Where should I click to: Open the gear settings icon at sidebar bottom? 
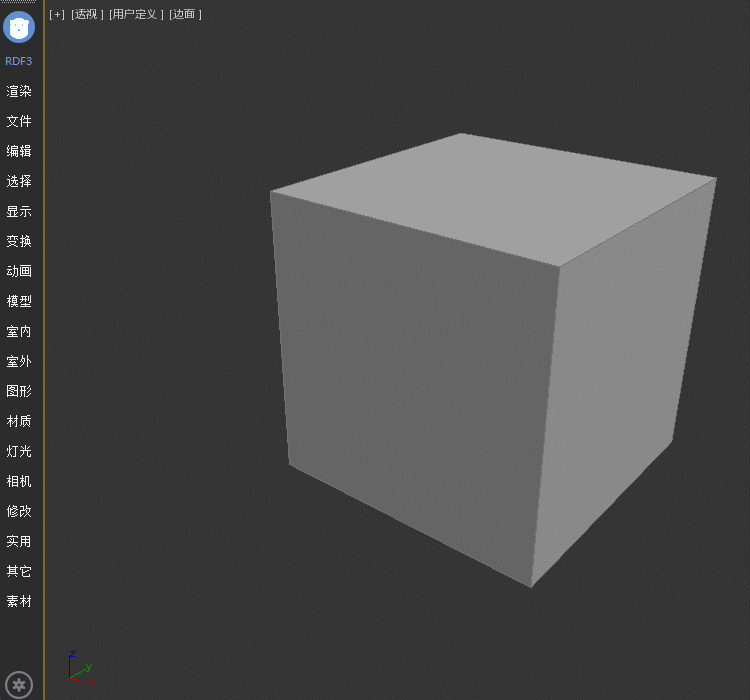tap(19, 685)
